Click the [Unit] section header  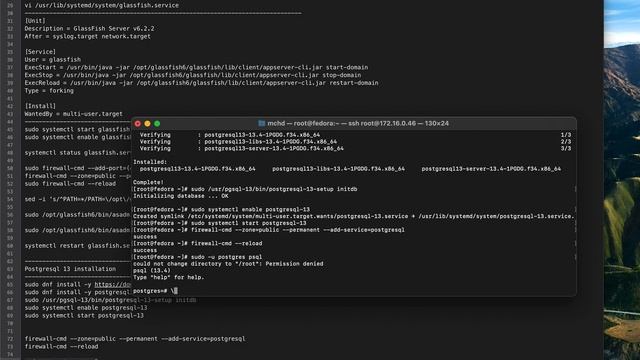(35, 21)
